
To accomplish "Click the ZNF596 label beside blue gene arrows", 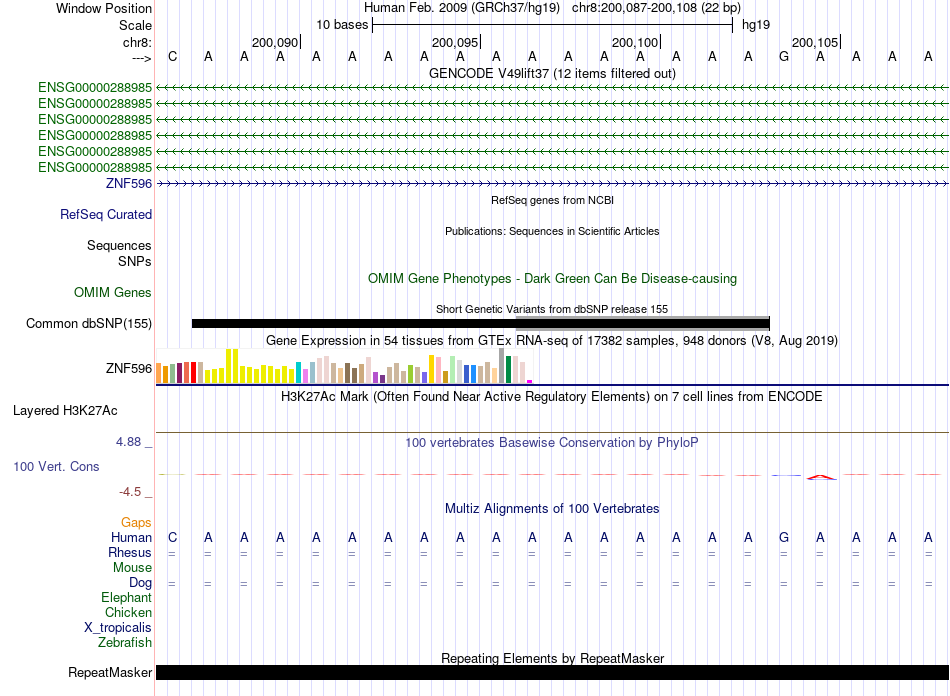I will 128,184.
